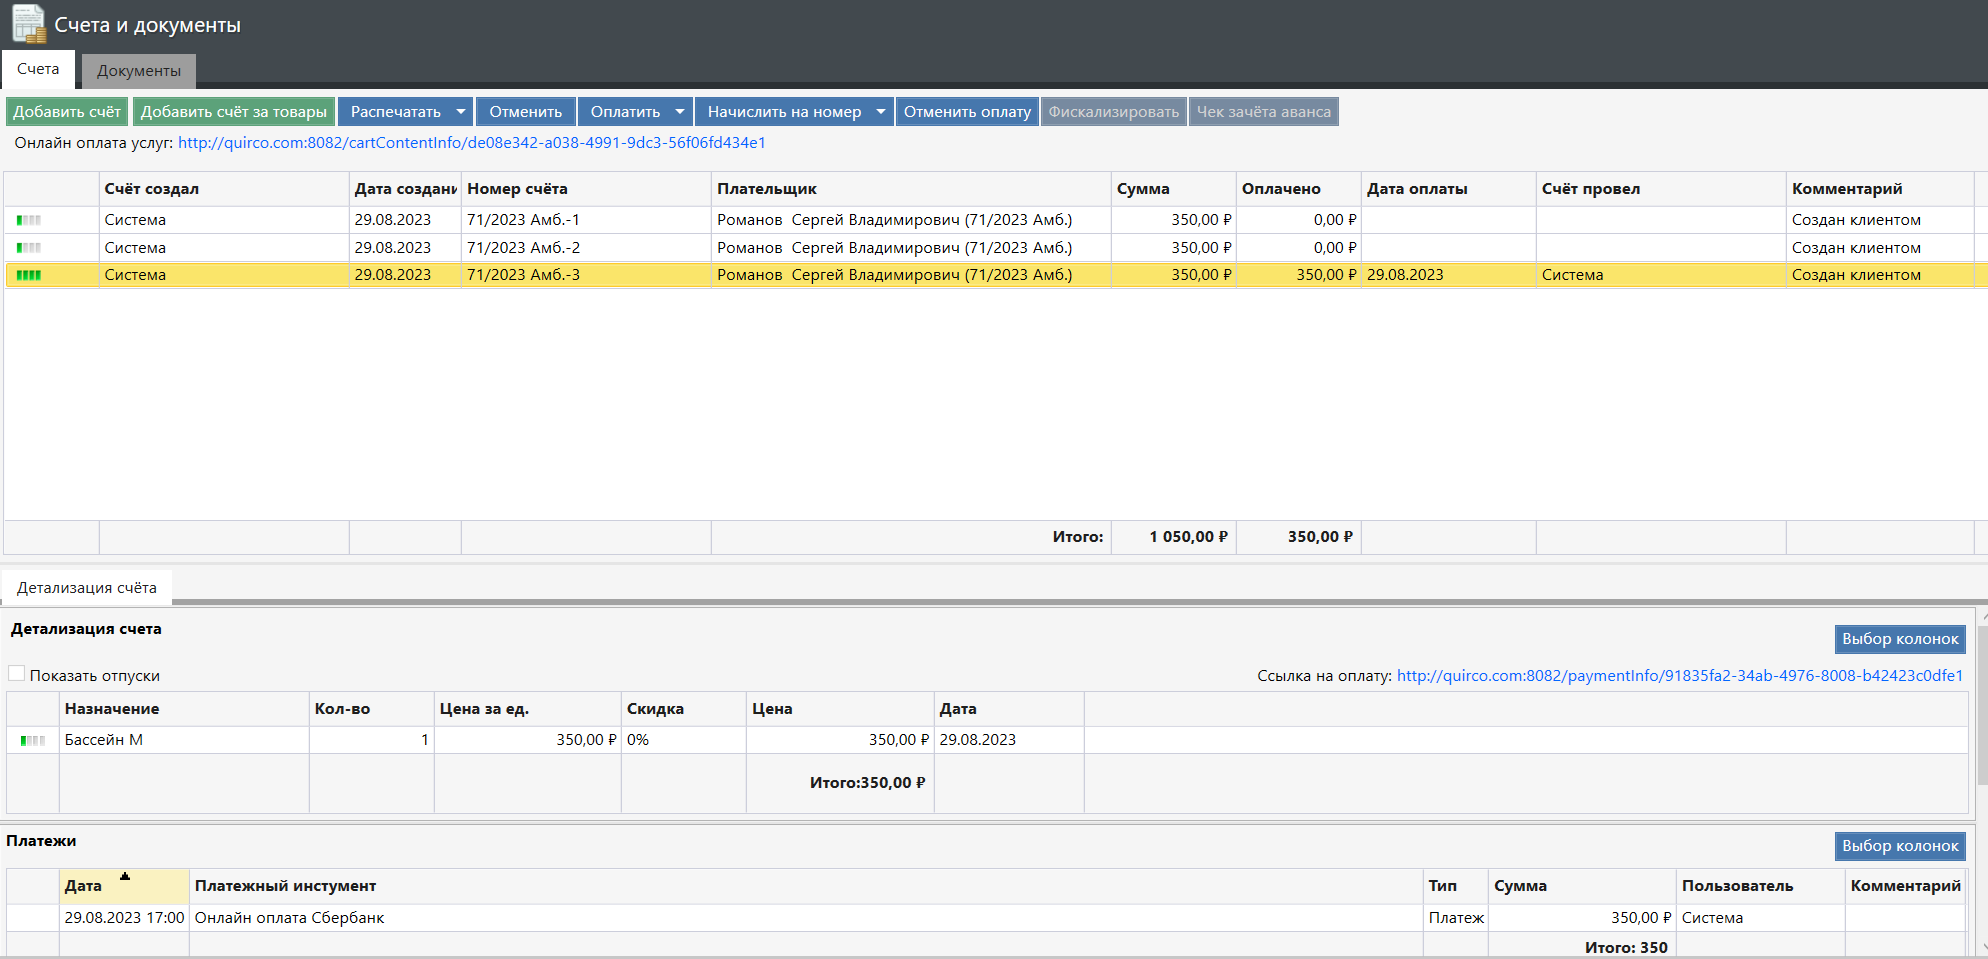
Task: Open the paymentInfo payment link
Action: pos(1679,676)
